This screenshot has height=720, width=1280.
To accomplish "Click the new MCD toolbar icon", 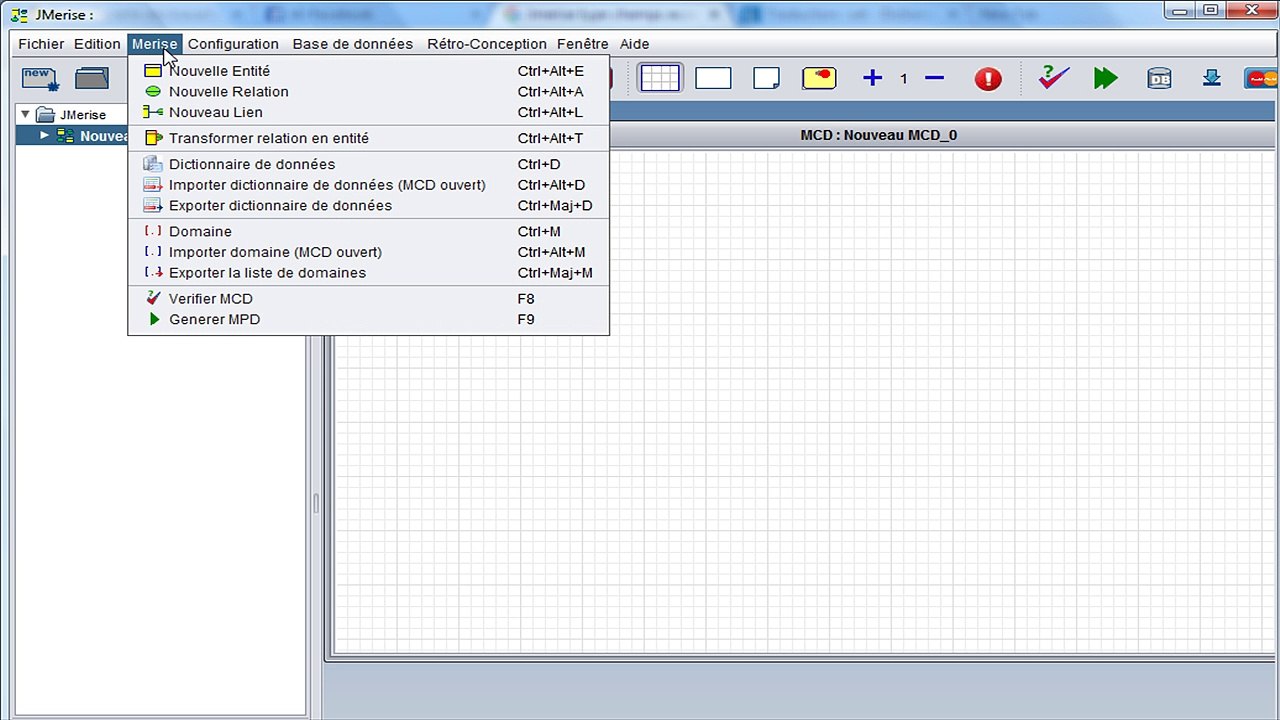I will [x=40, y=78].
